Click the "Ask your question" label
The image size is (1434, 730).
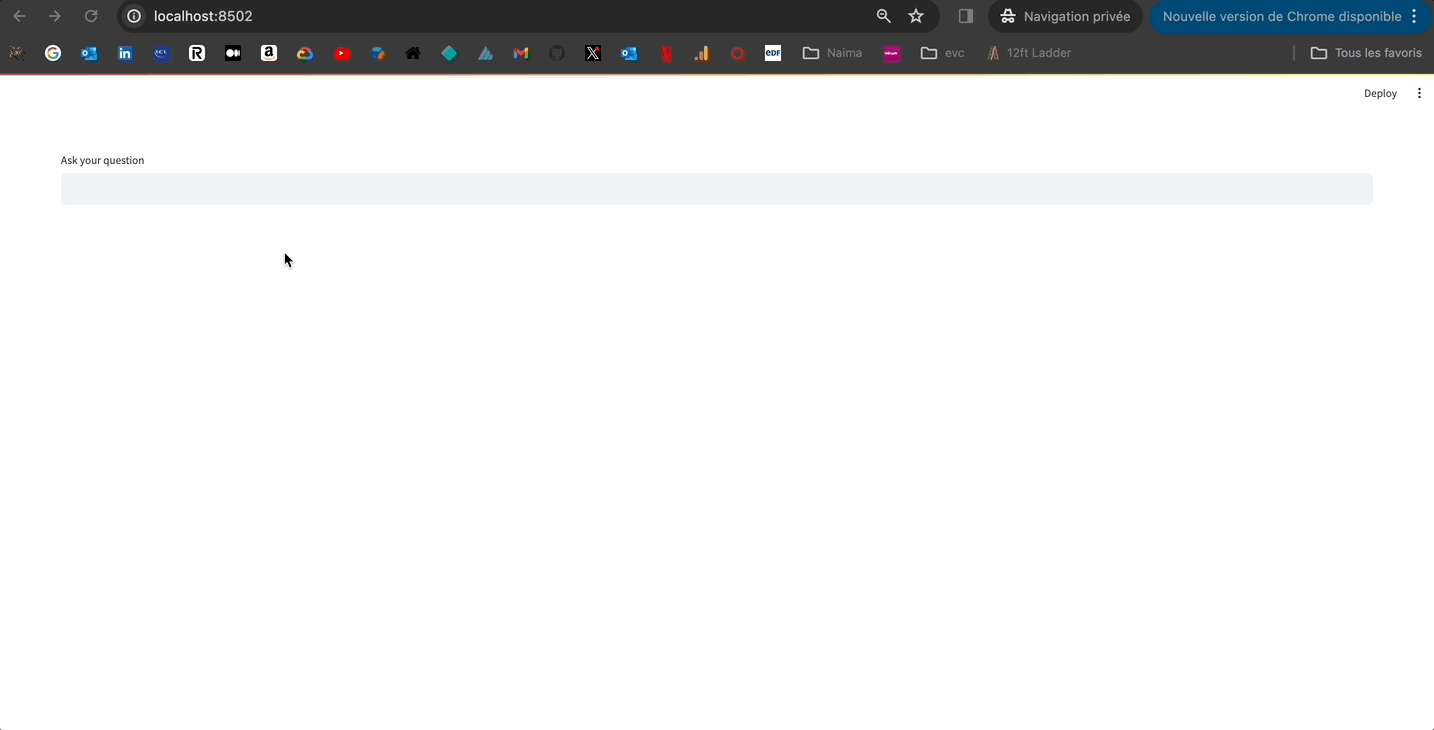(x=102, y=160)
